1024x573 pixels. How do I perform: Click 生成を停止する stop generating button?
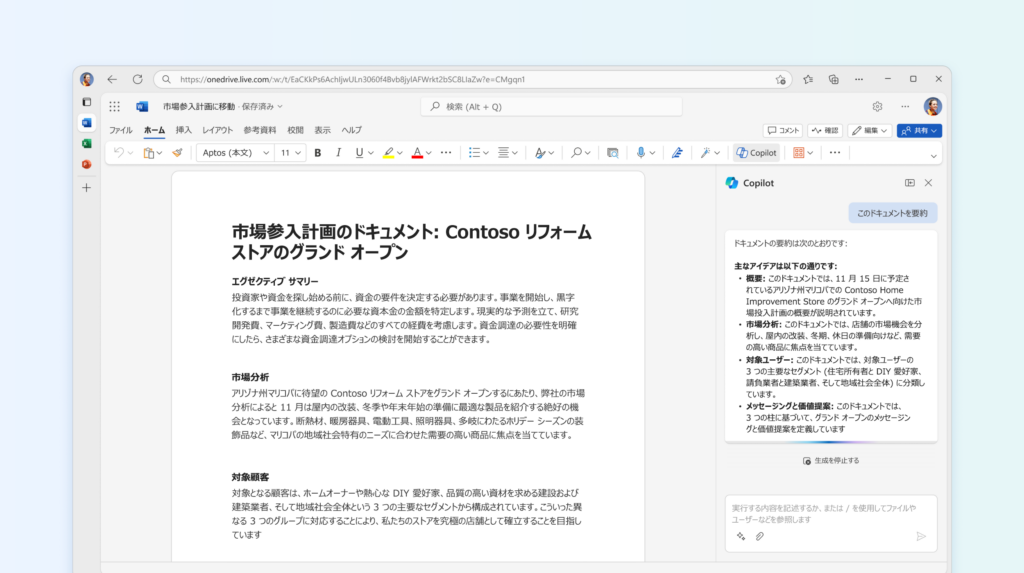(x=831, y=461)
